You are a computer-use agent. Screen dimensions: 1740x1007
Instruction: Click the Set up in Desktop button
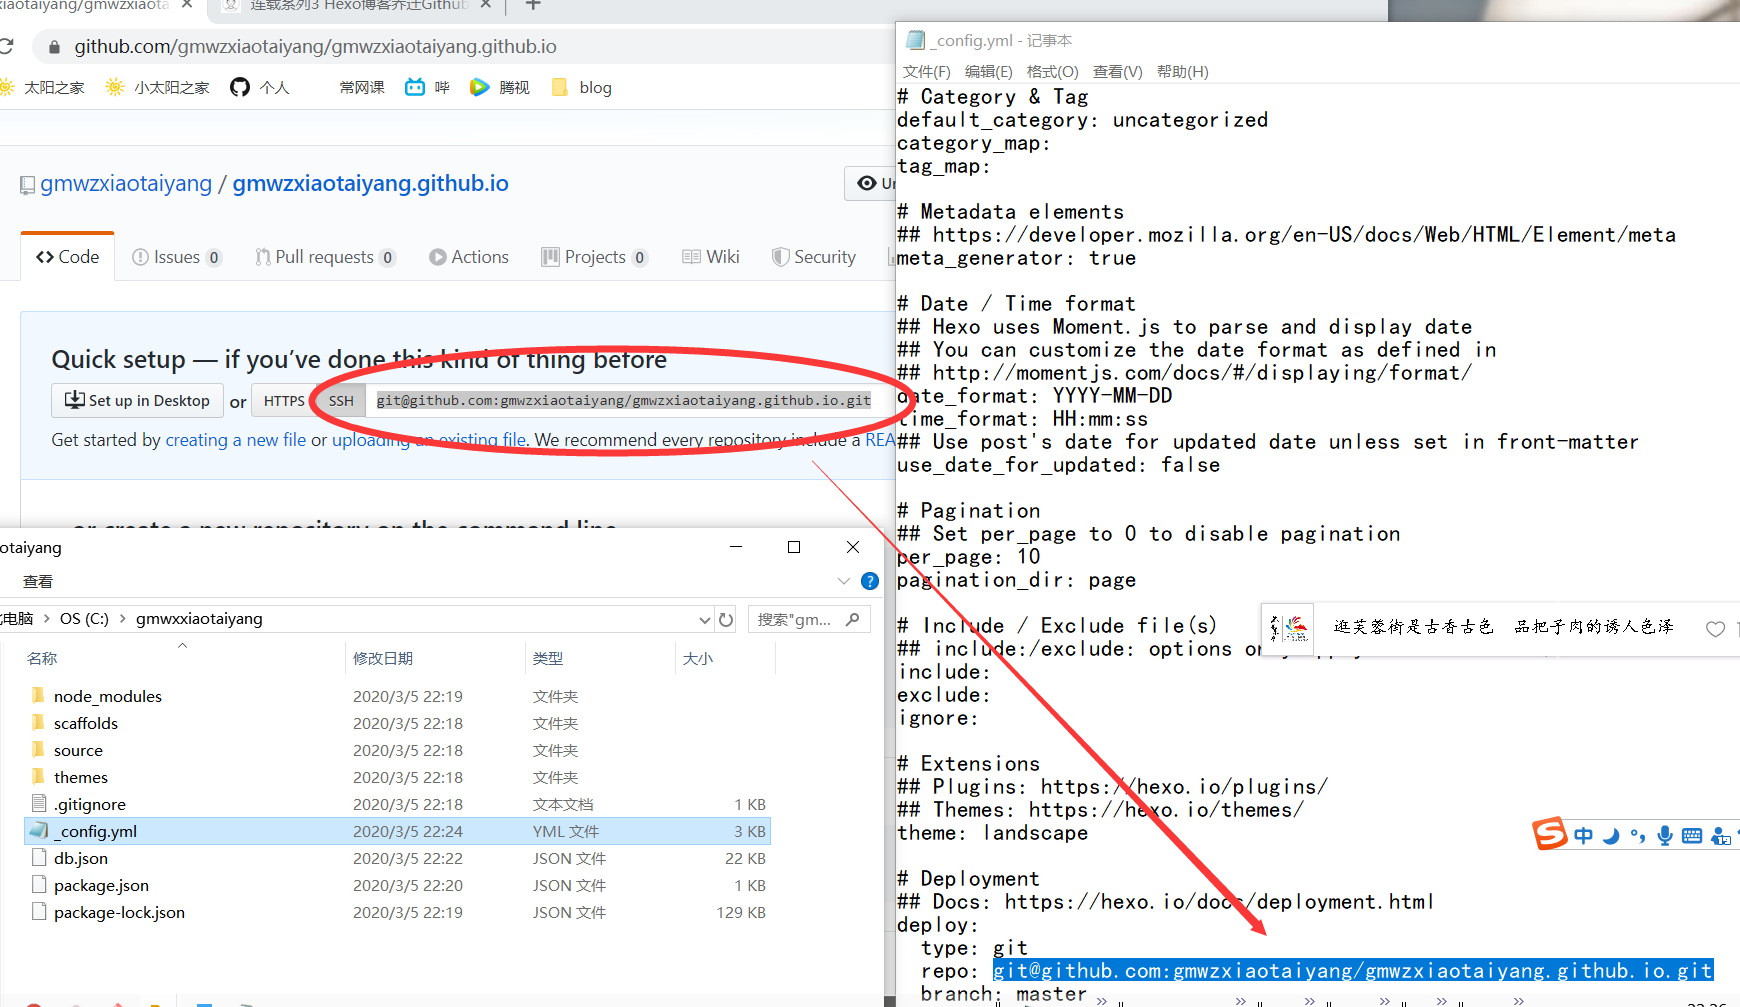[x=137, y=401]
